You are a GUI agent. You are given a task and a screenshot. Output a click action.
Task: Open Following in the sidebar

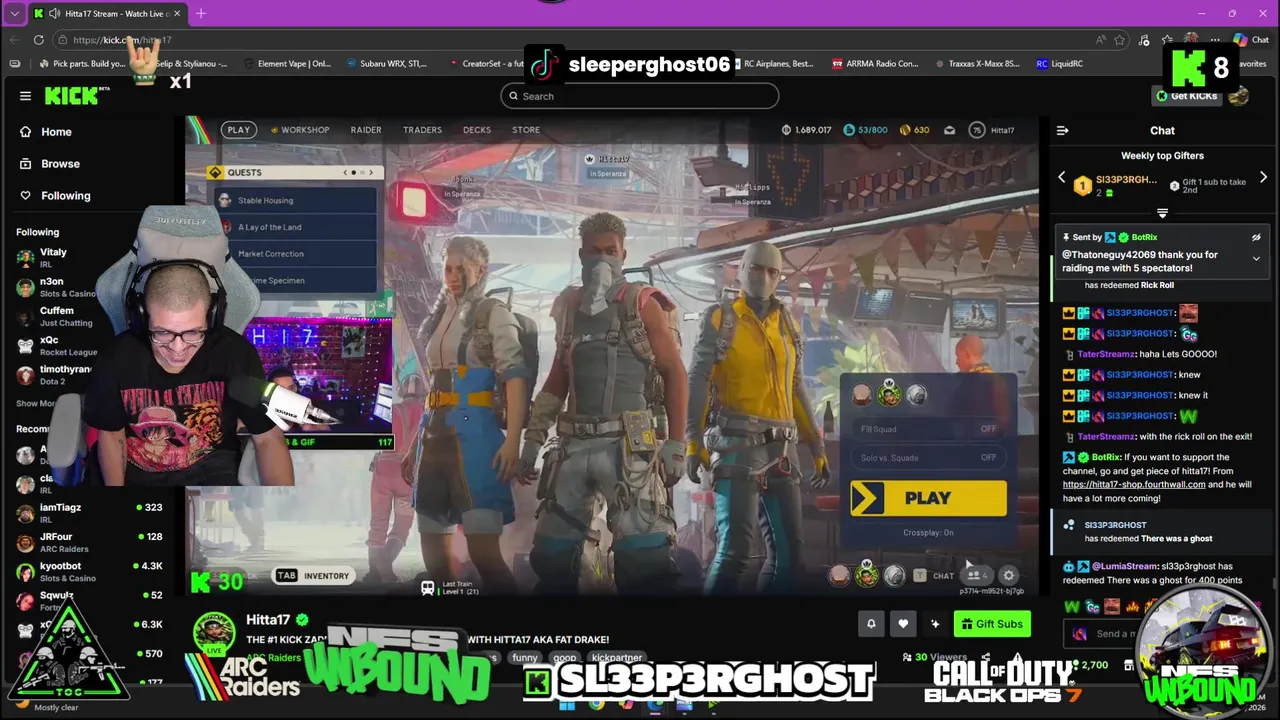(x=55, y=196)
